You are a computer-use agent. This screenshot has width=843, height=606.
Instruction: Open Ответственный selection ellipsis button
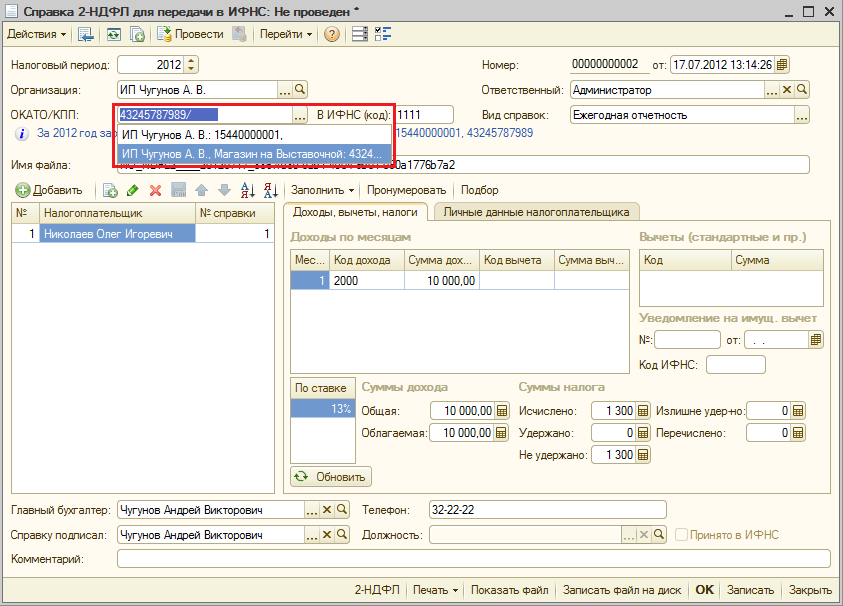[x=771, y=90]
